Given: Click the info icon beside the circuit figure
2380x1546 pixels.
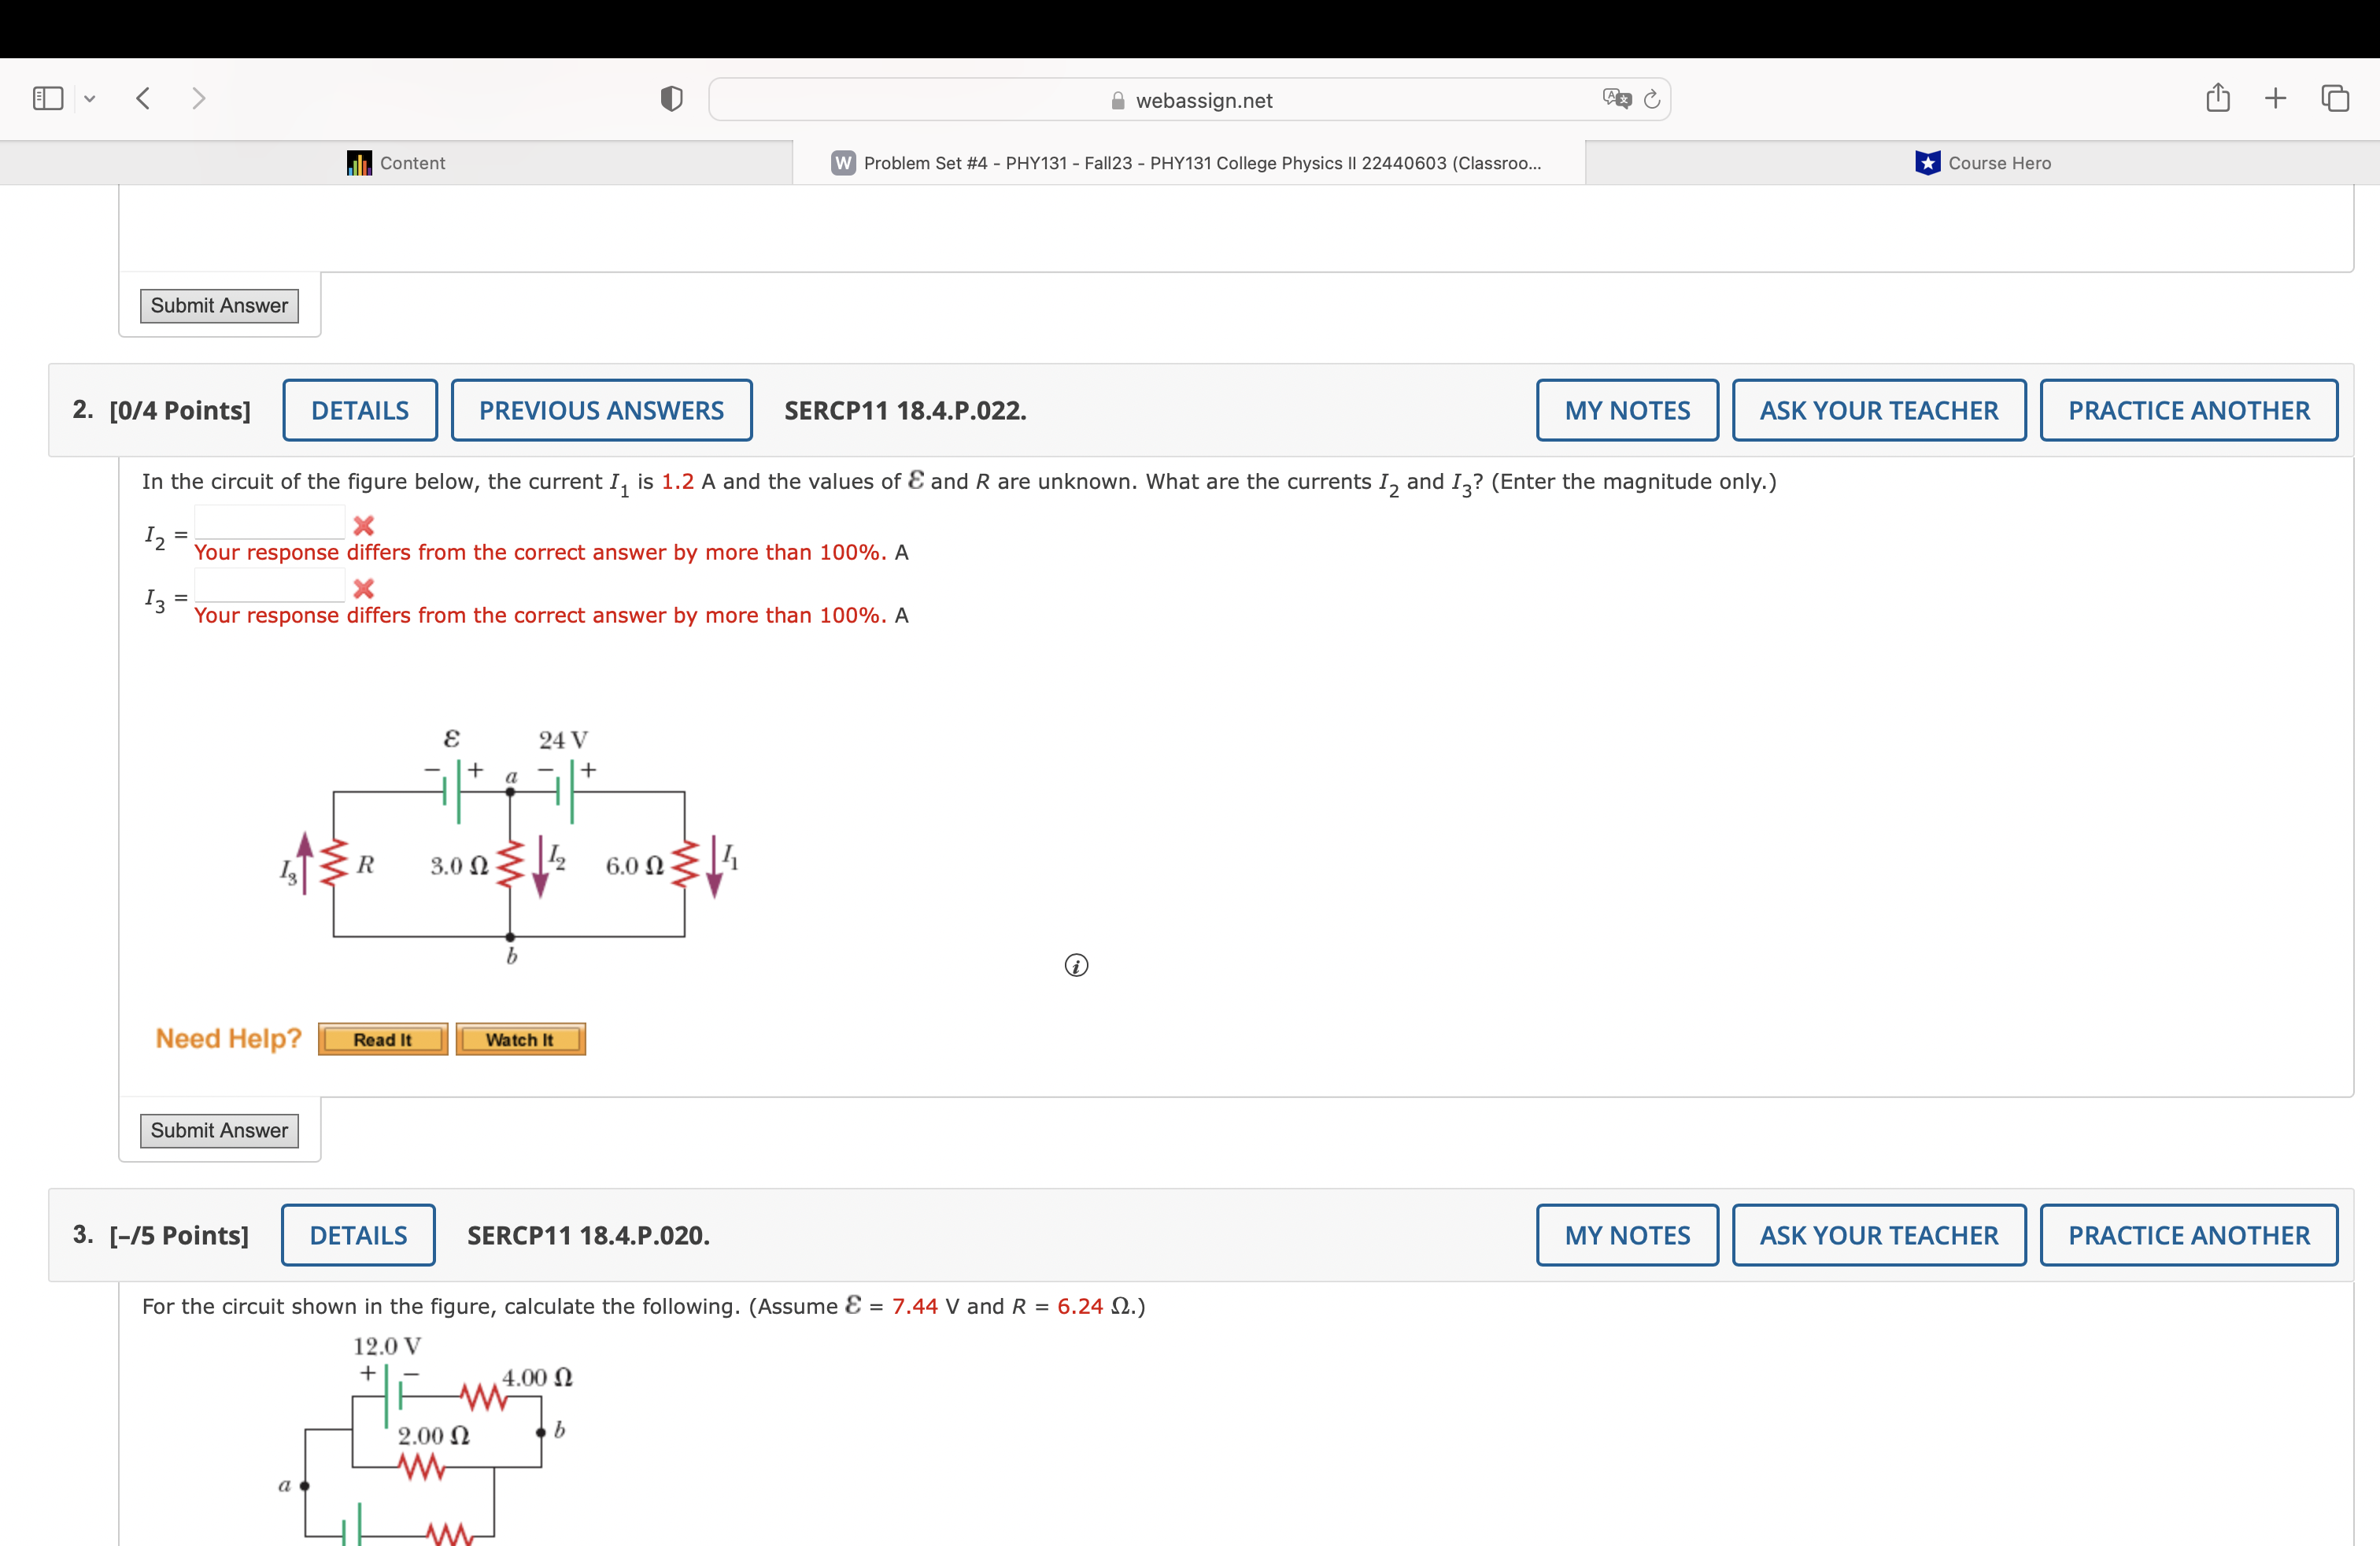Looking at the screenshot, I should (1075, 964).
